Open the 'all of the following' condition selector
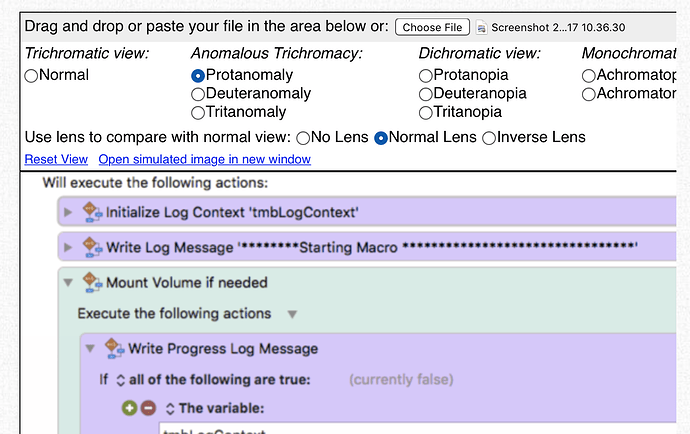This screenshot has width=690, height=434. (x=121, y=380)
